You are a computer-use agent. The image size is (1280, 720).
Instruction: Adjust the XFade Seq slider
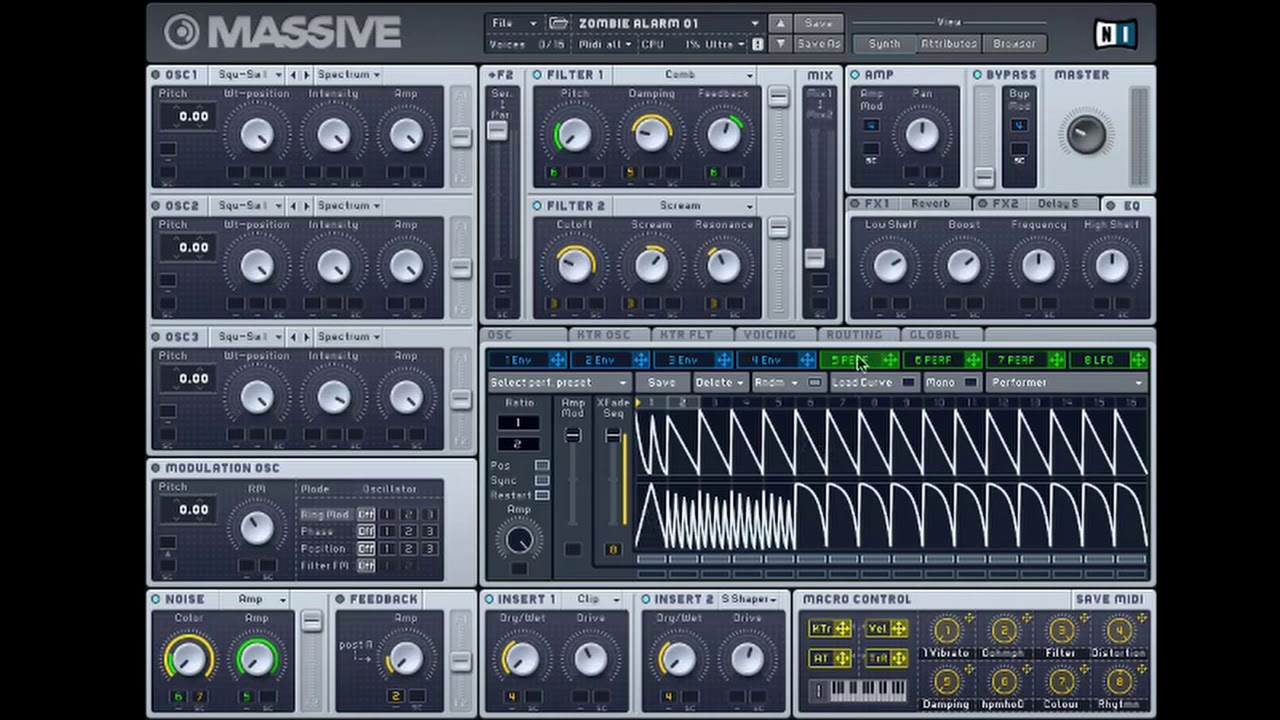click(612, 435)
